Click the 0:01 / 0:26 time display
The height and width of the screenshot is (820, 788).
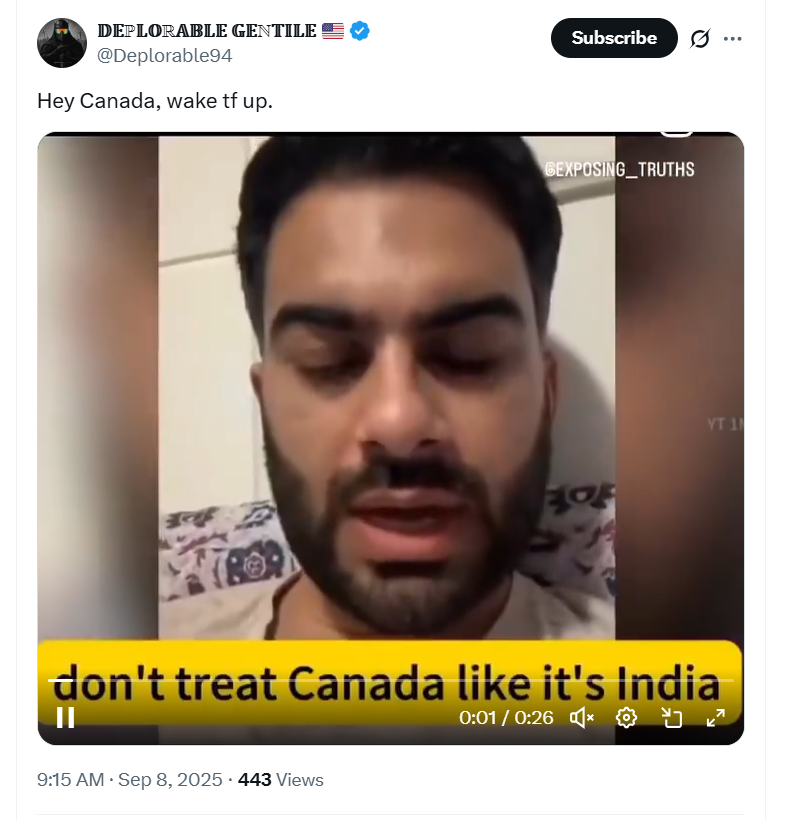506,718
